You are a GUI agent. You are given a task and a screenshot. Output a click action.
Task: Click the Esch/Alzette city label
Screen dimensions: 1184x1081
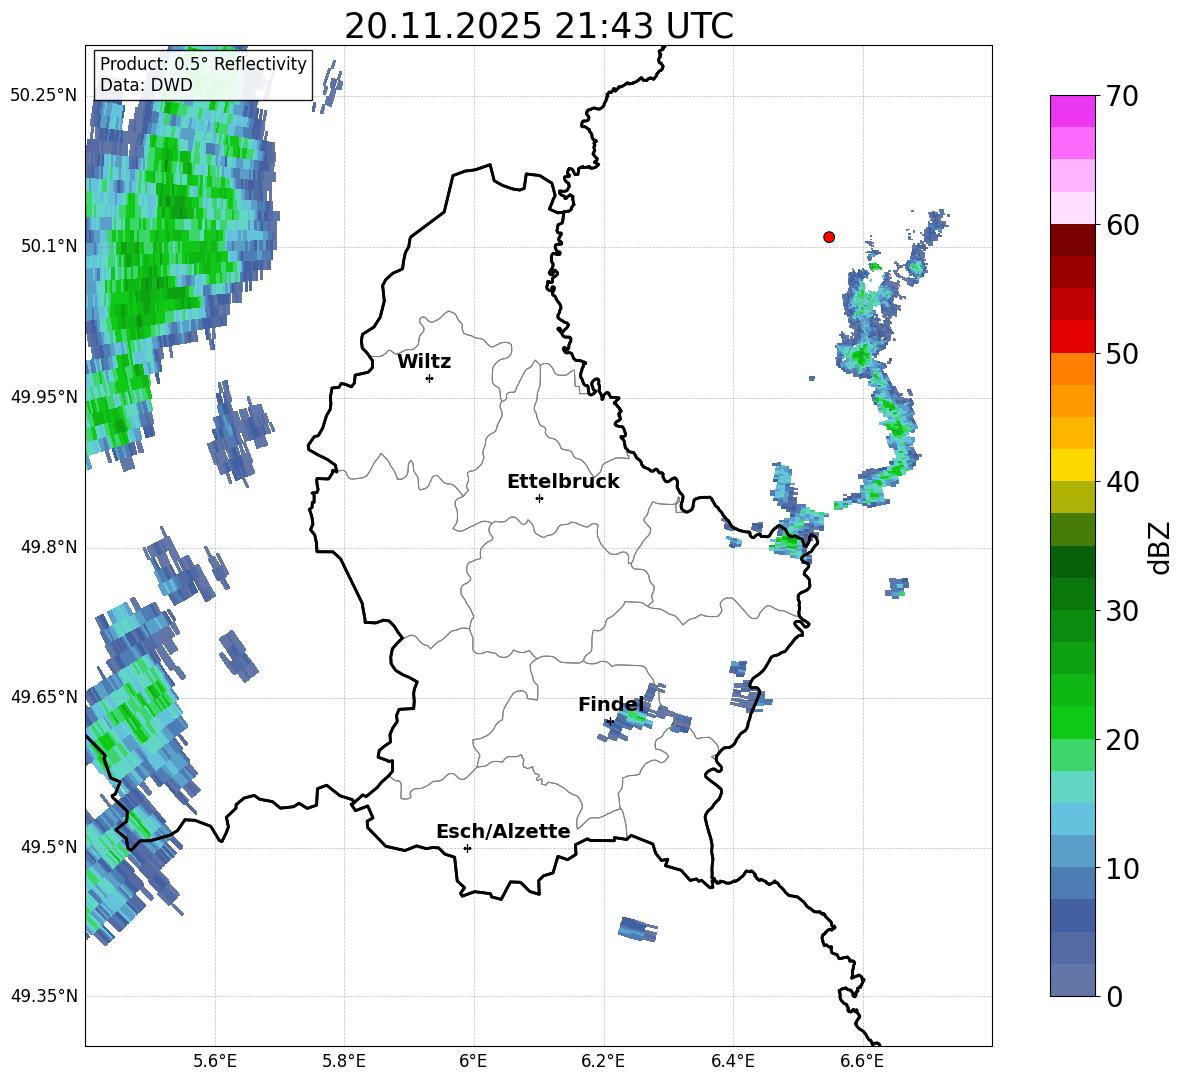pos(503,831)
